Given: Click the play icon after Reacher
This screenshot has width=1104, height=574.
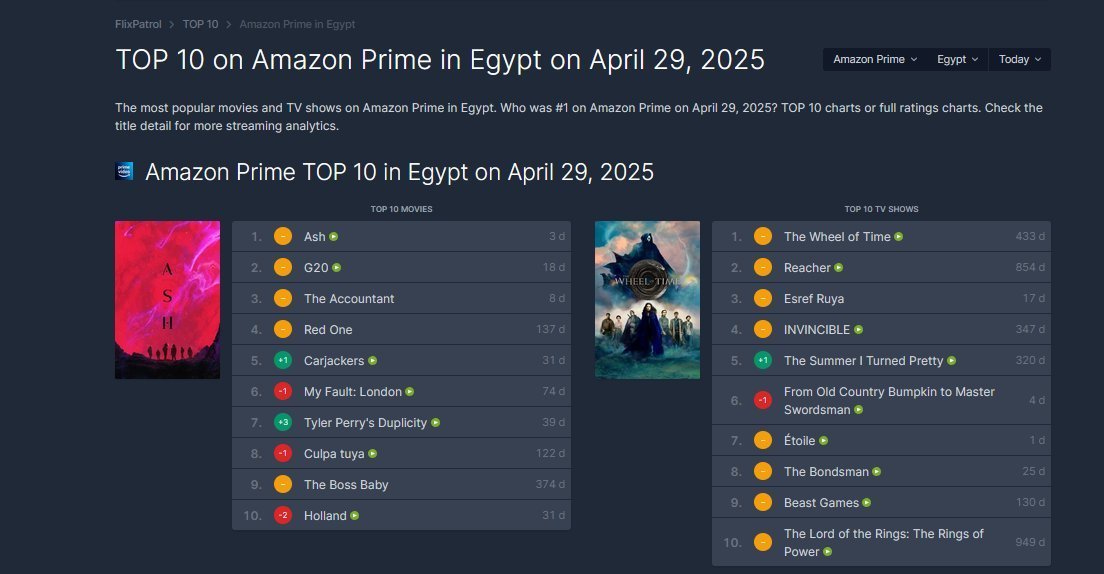Looking at the screenshot, I should [839, 268].
